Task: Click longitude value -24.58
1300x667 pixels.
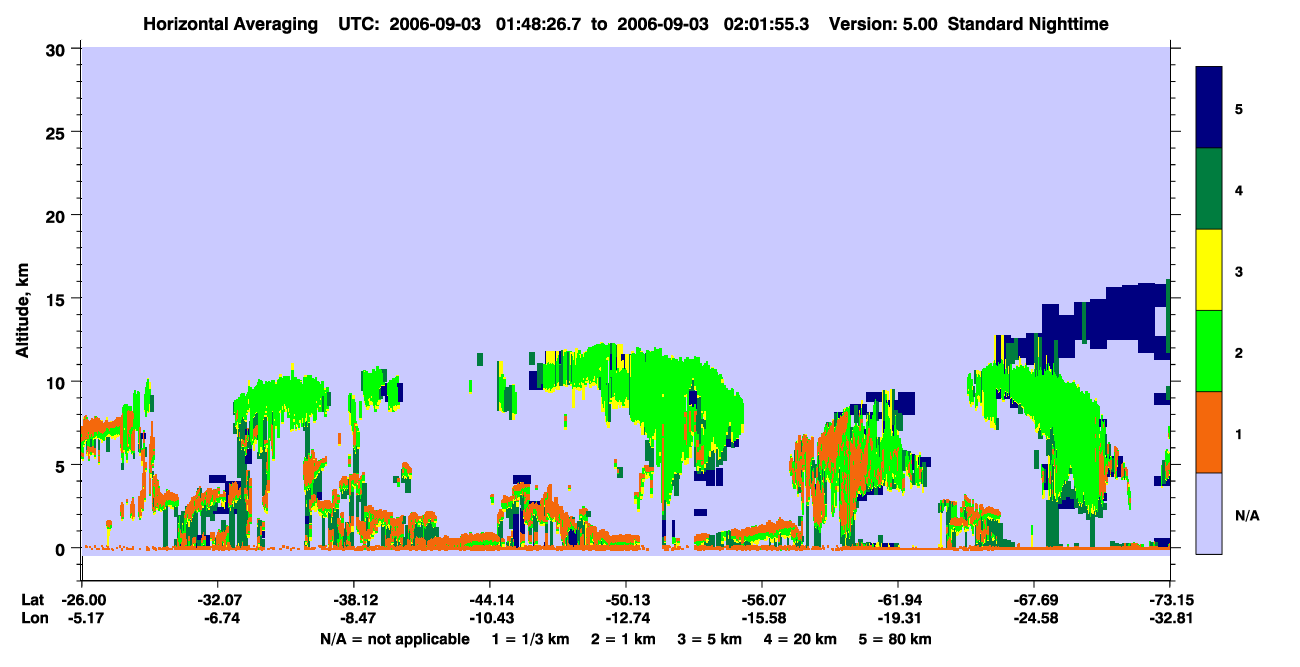Action: tap(1034, 618)
